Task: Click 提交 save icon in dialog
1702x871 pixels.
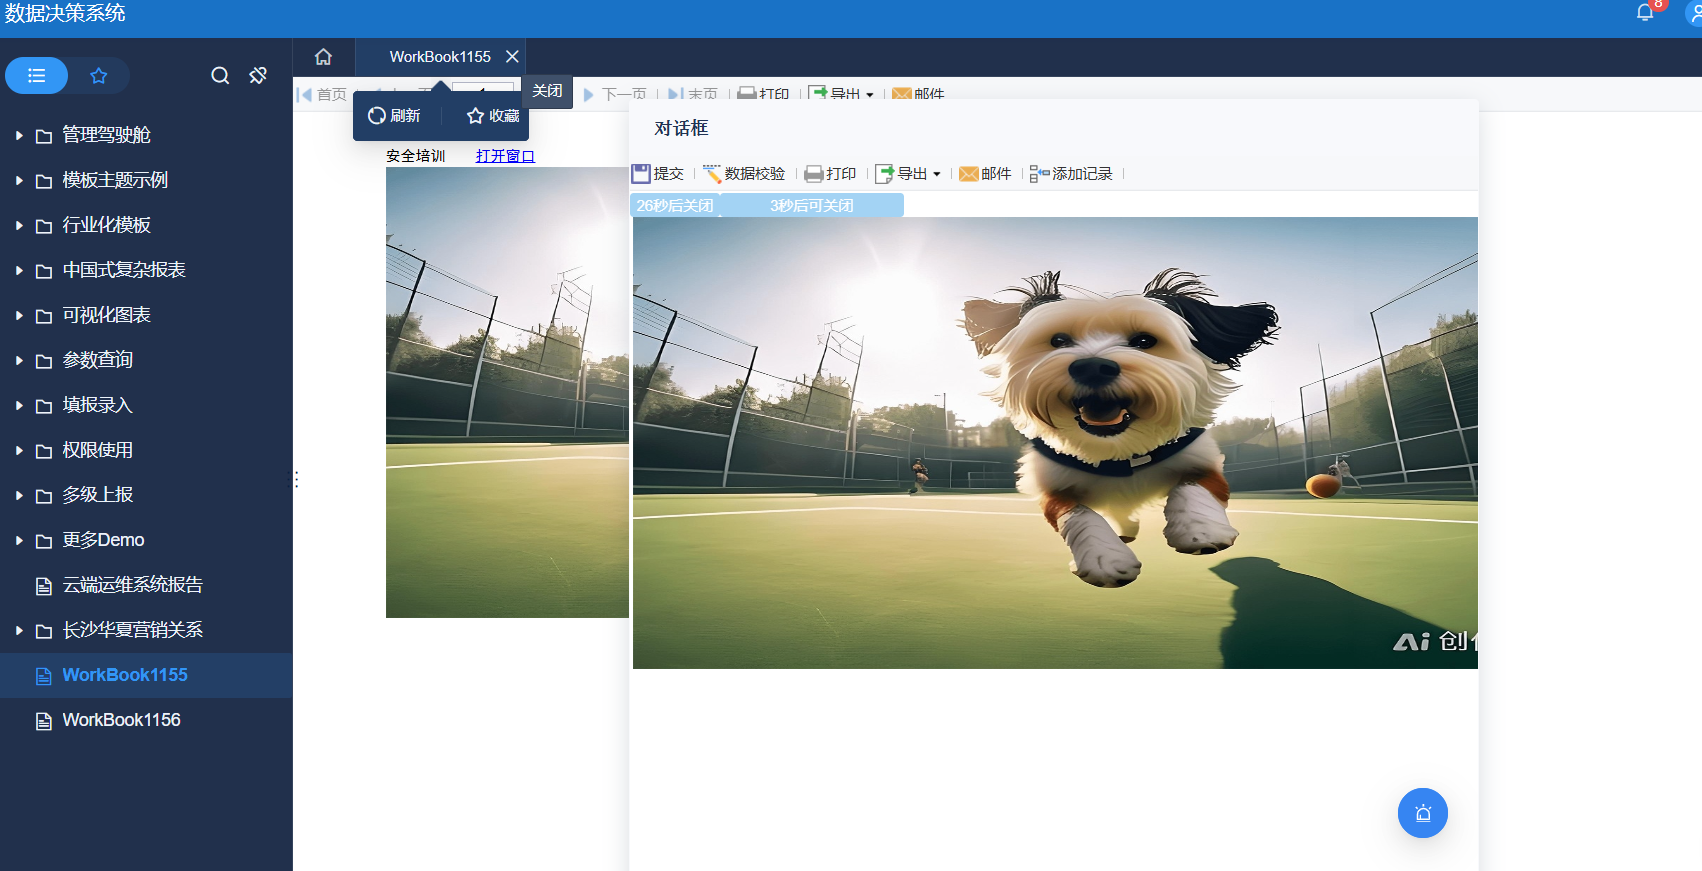Action: tap(658, 174)
